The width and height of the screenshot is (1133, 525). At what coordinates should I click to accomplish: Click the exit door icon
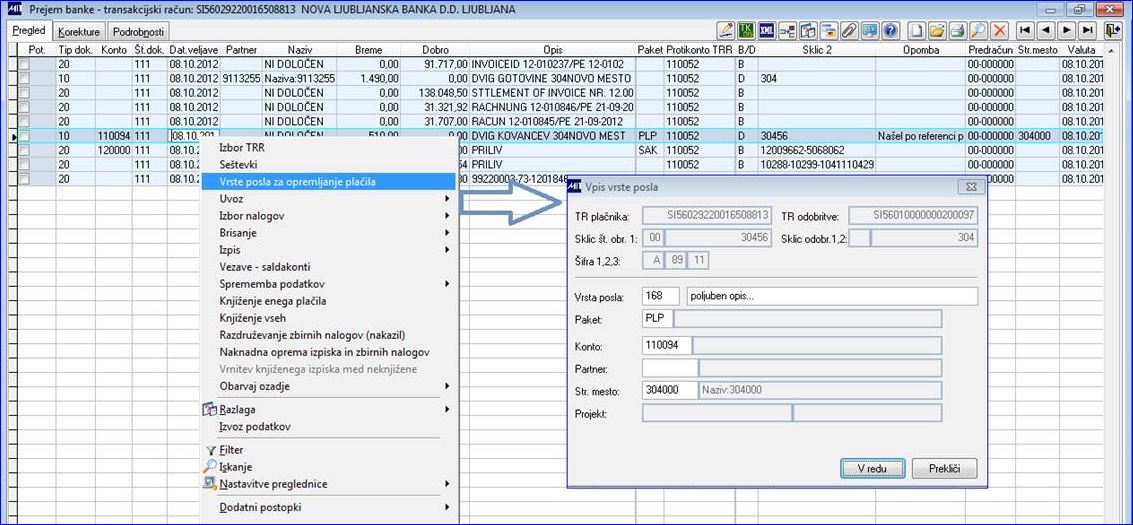[x=1112, y=30]
